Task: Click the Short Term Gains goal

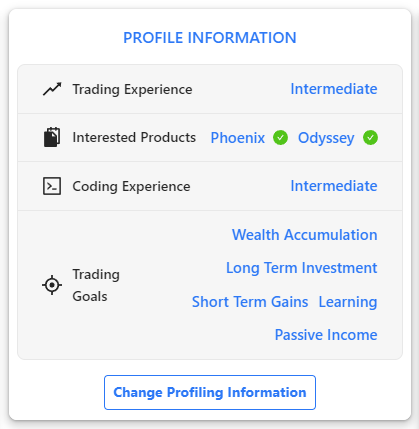Action: pyautogui.click(x=250, y=302)
